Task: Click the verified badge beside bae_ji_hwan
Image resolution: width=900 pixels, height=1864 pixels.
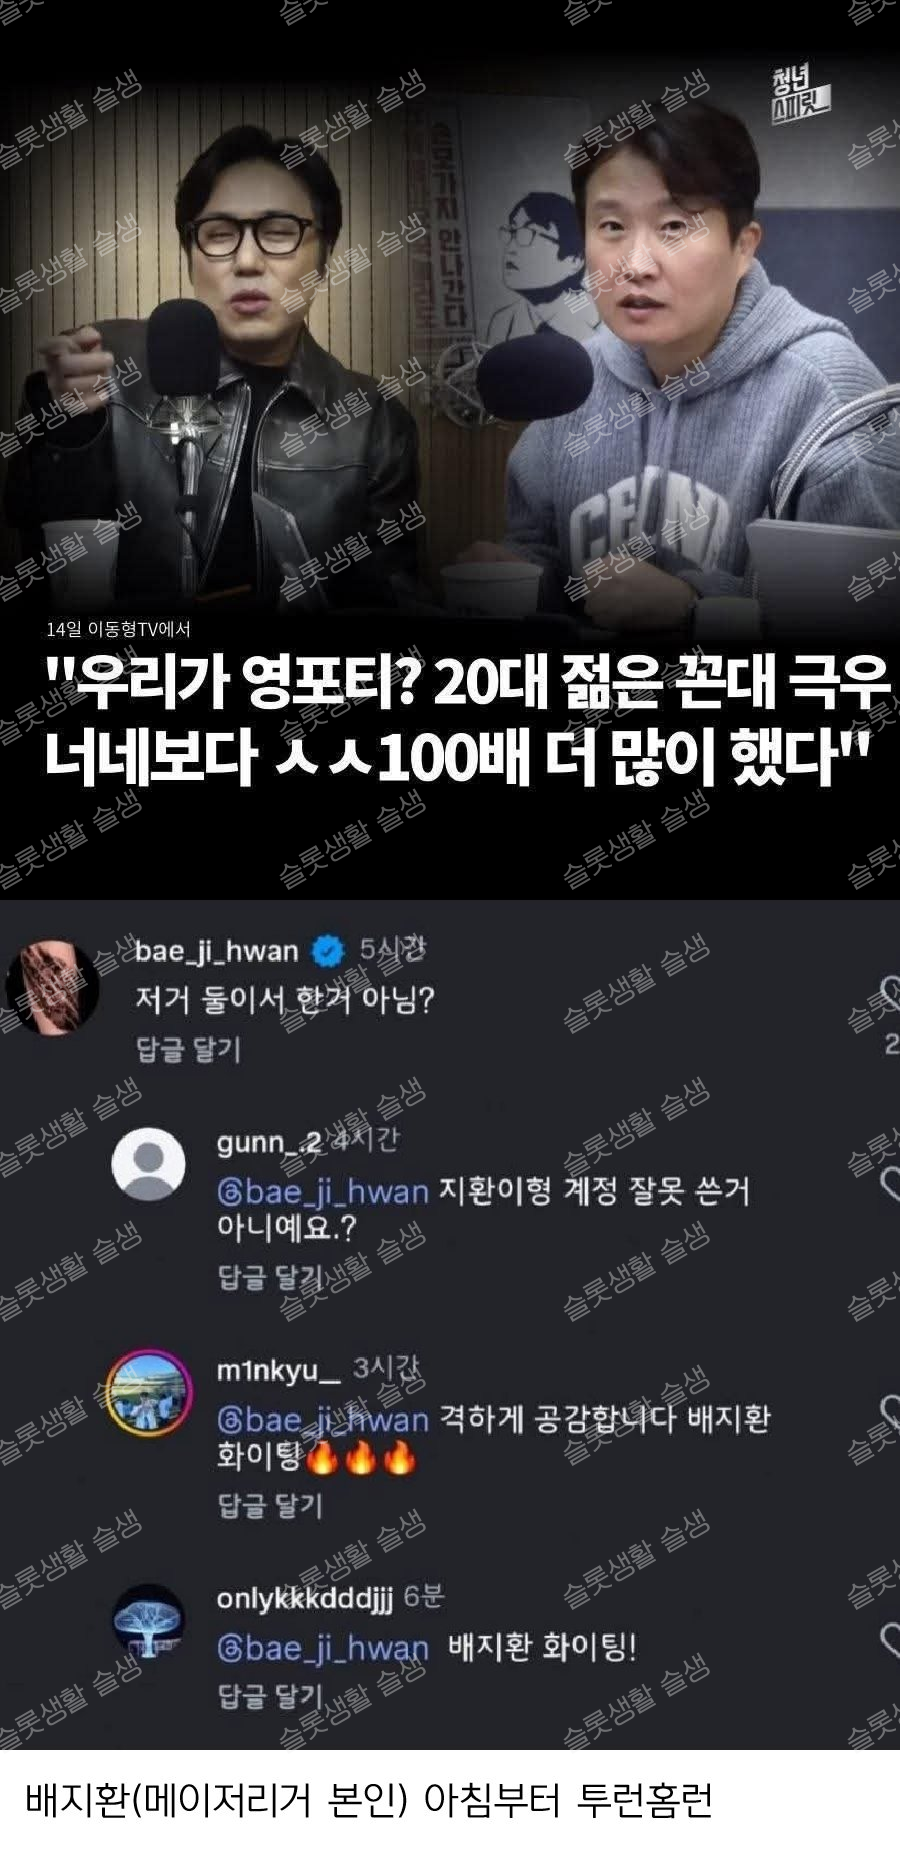Action: click(328, 950)
